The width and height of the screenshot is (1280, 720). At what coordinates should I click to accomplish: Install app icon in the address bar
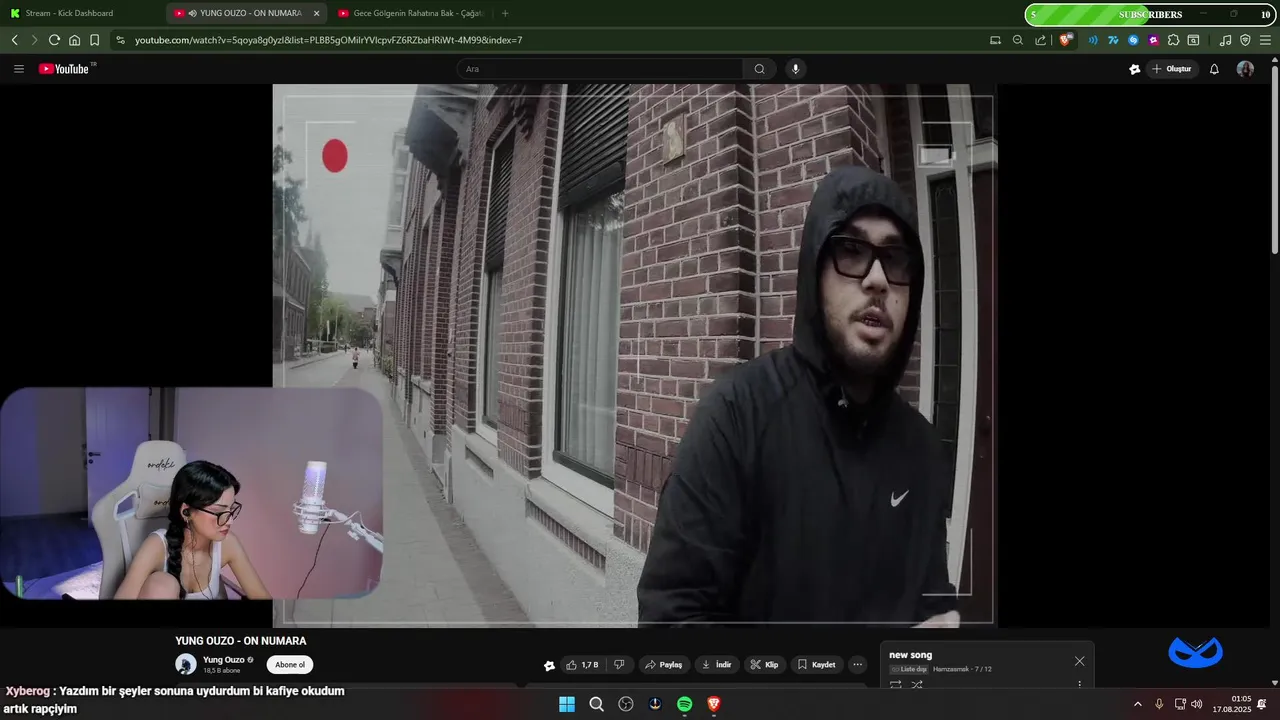pyautogui.click(x=995, y=40)
